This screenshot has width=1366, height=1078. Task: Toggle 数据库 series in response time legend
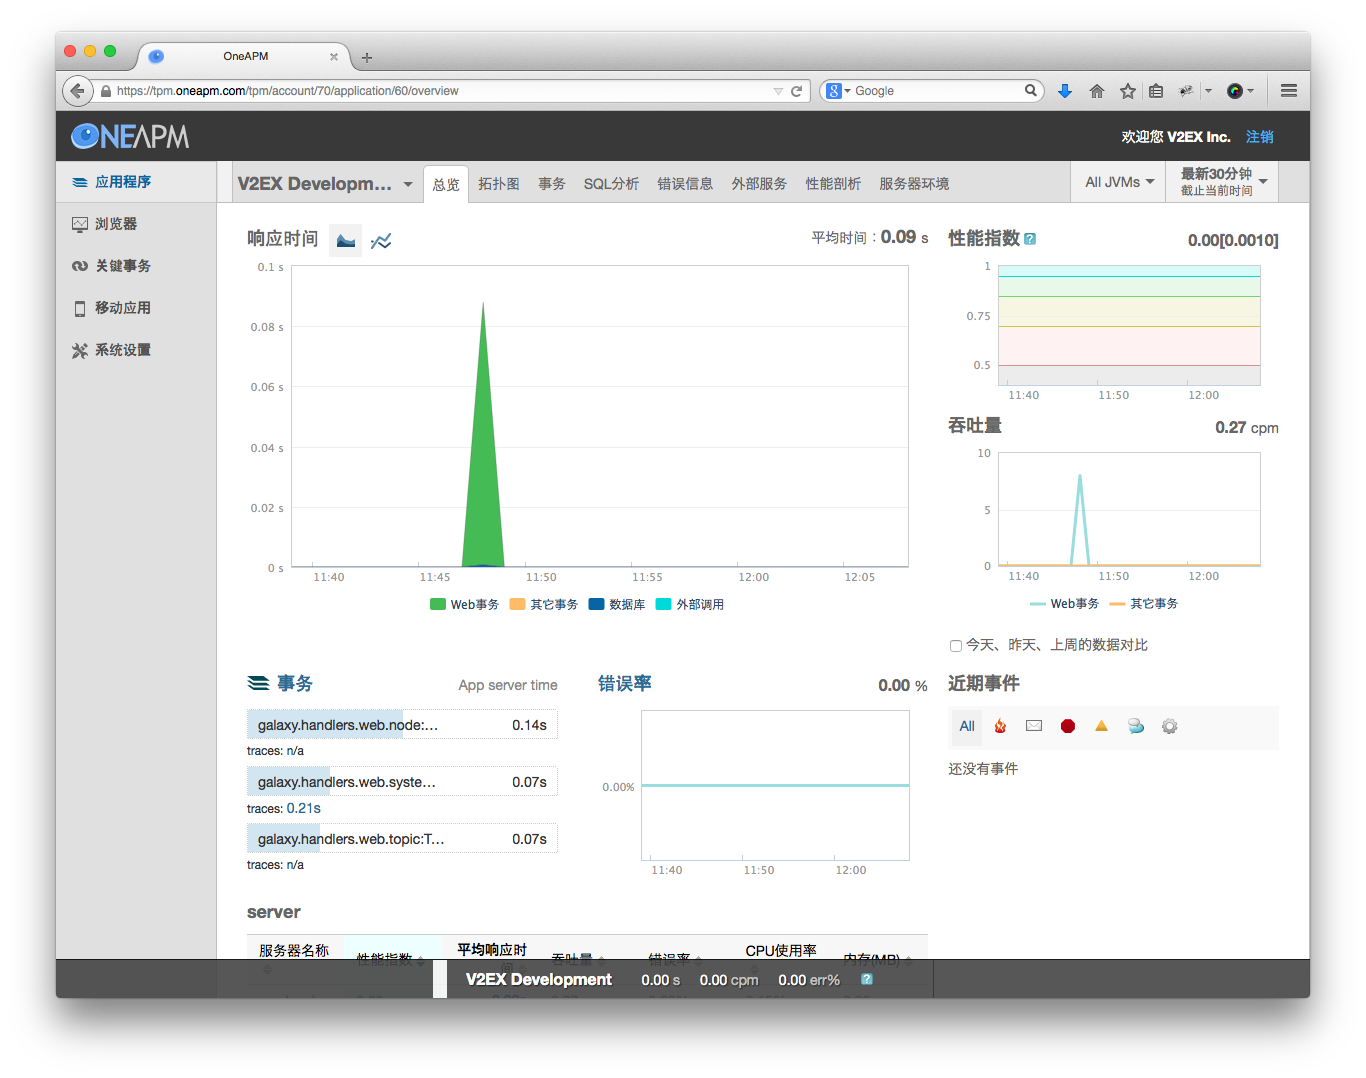(617, 605)
